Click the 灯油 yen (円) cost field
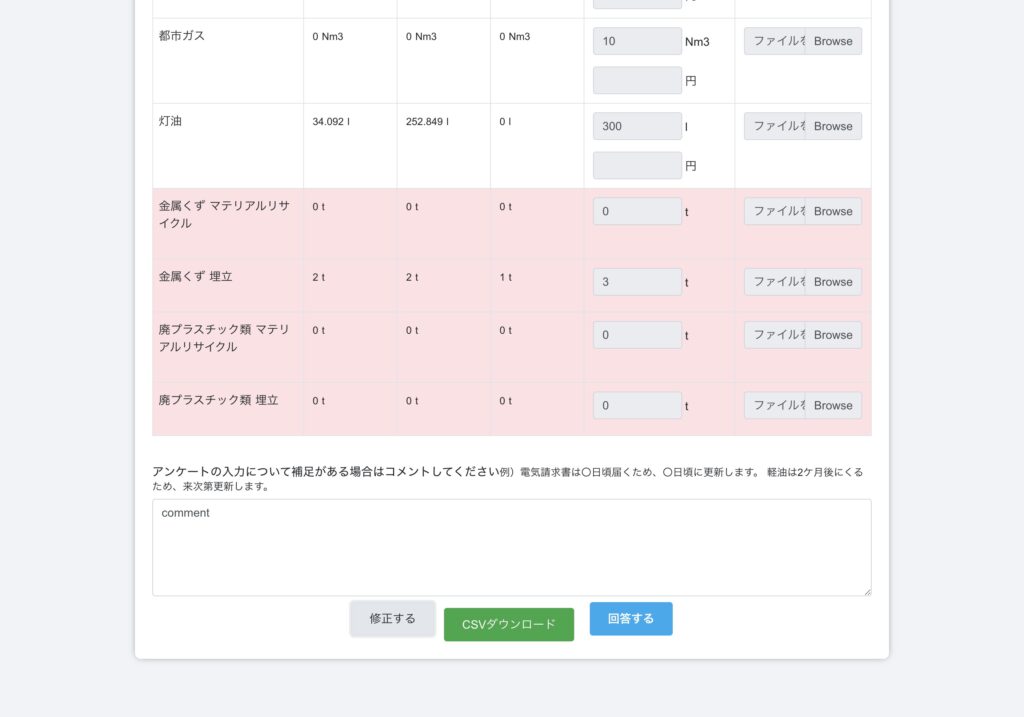This screenshot has height=717, width=1024. click(637, 165)
